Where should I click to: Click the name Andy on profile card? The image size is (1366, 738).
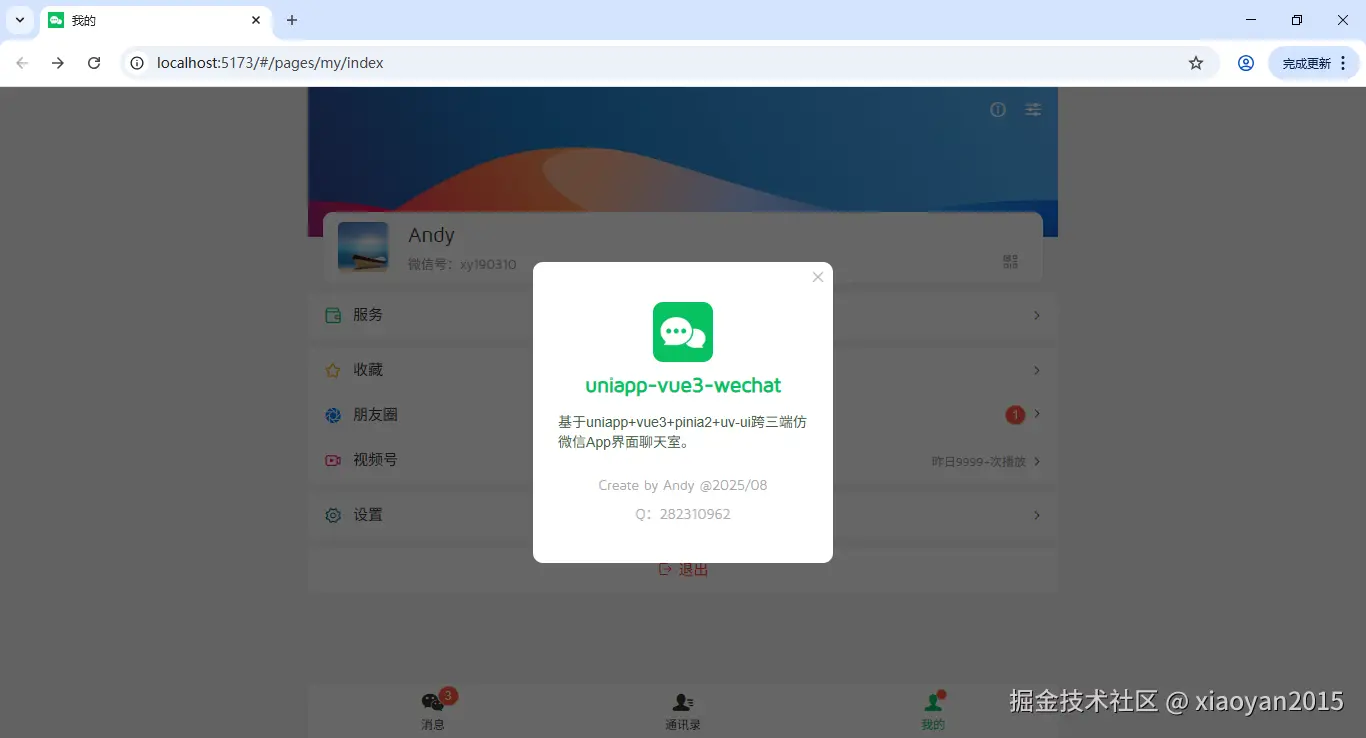[431, 235]
